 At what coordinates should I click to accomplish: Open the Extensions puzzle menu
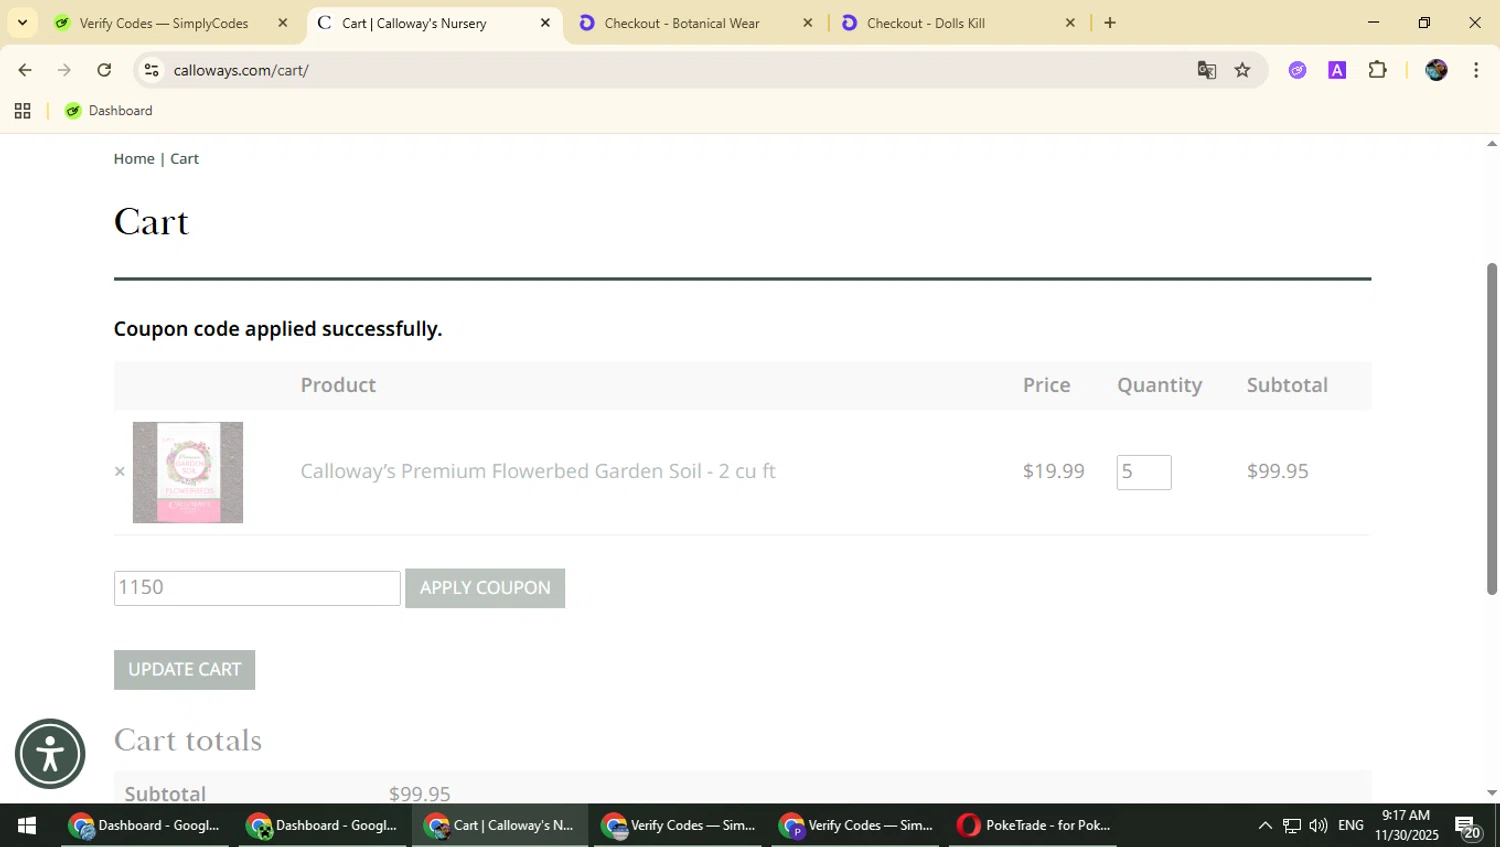pyautogui.click(x=1378, y=70)
